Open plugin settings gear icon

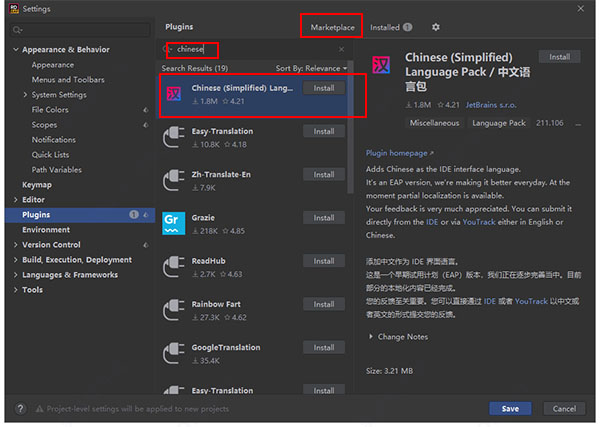point(435,27)
